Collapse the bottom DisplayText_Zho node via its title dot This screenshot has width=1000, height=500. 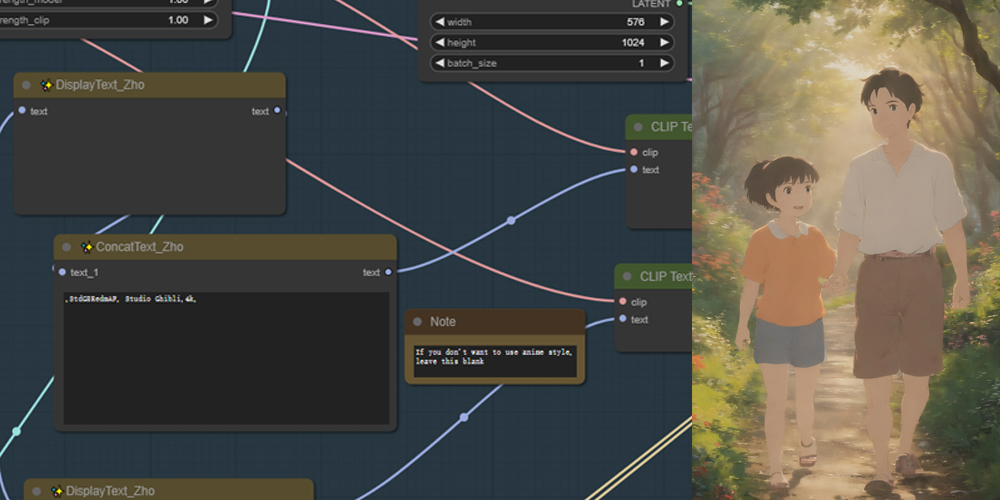point(36,491)
